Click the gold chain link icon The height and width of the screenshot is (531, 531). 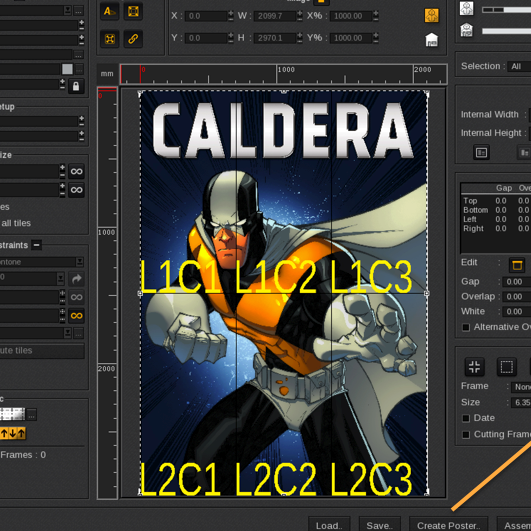point(133,39)
